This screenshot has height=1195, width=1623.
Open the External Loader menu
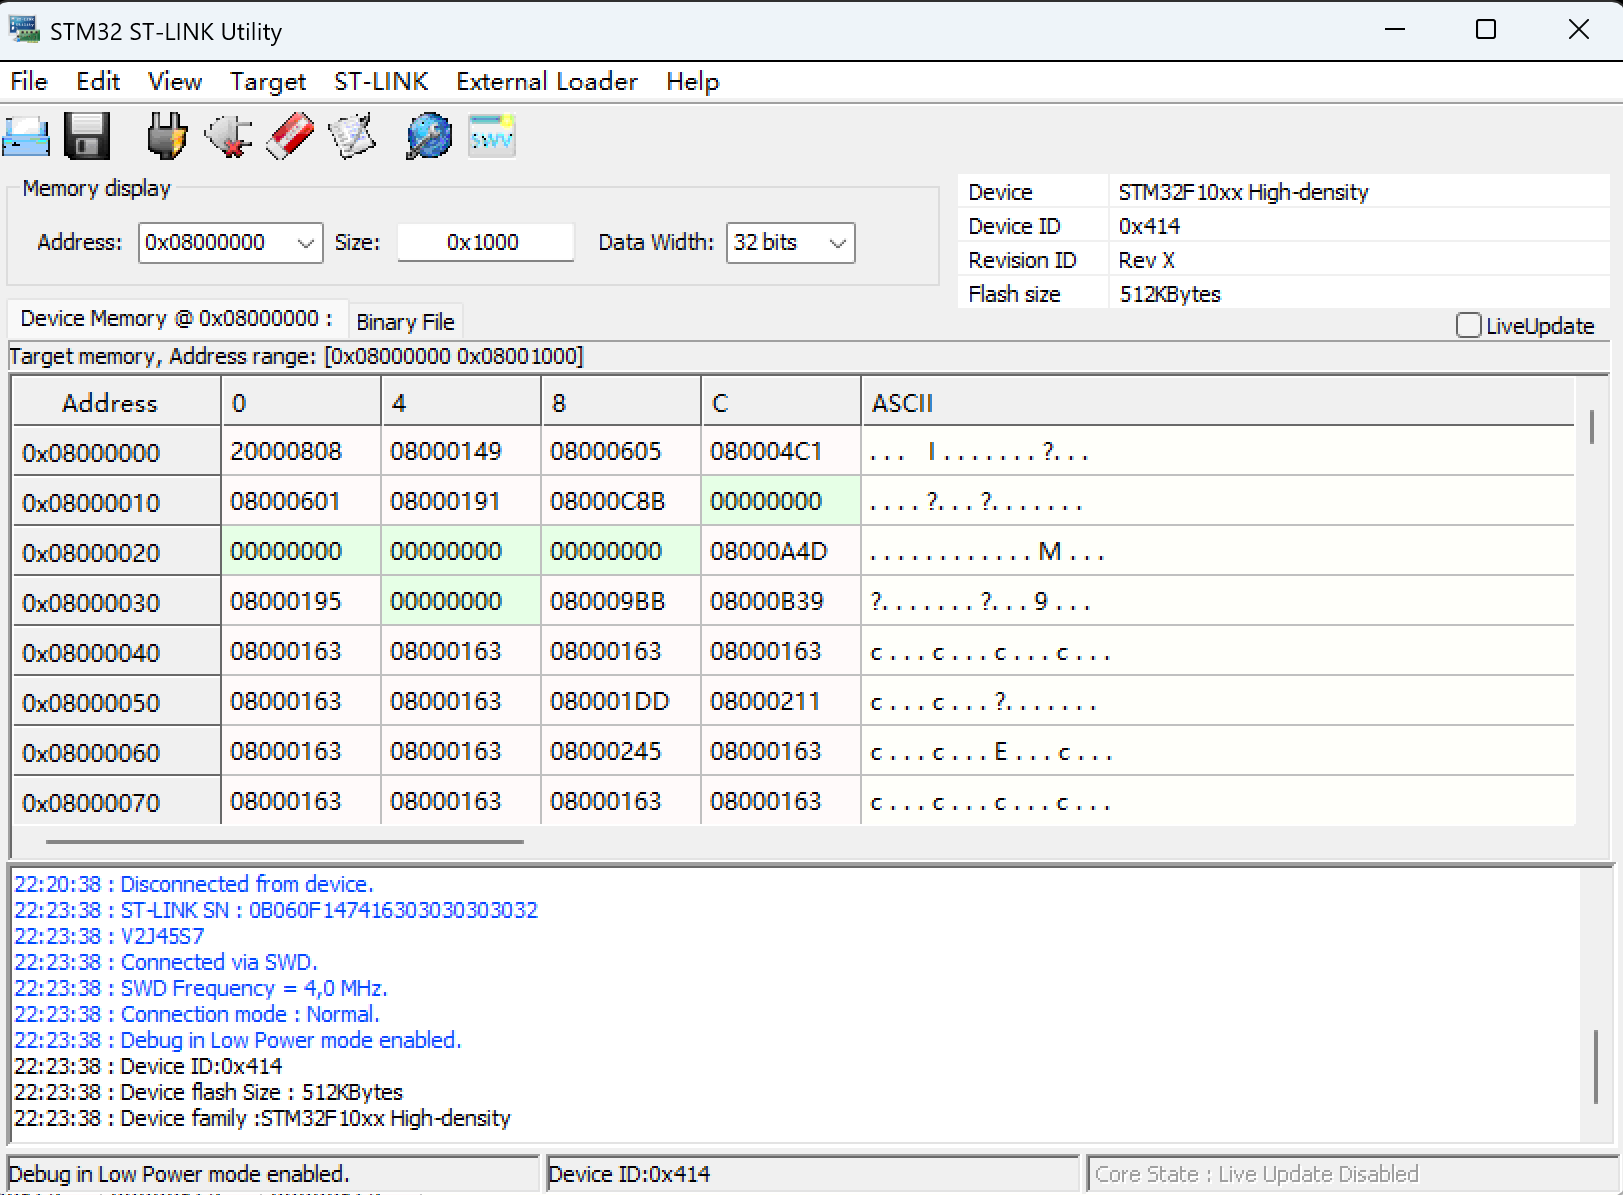[x=546, y=82]
